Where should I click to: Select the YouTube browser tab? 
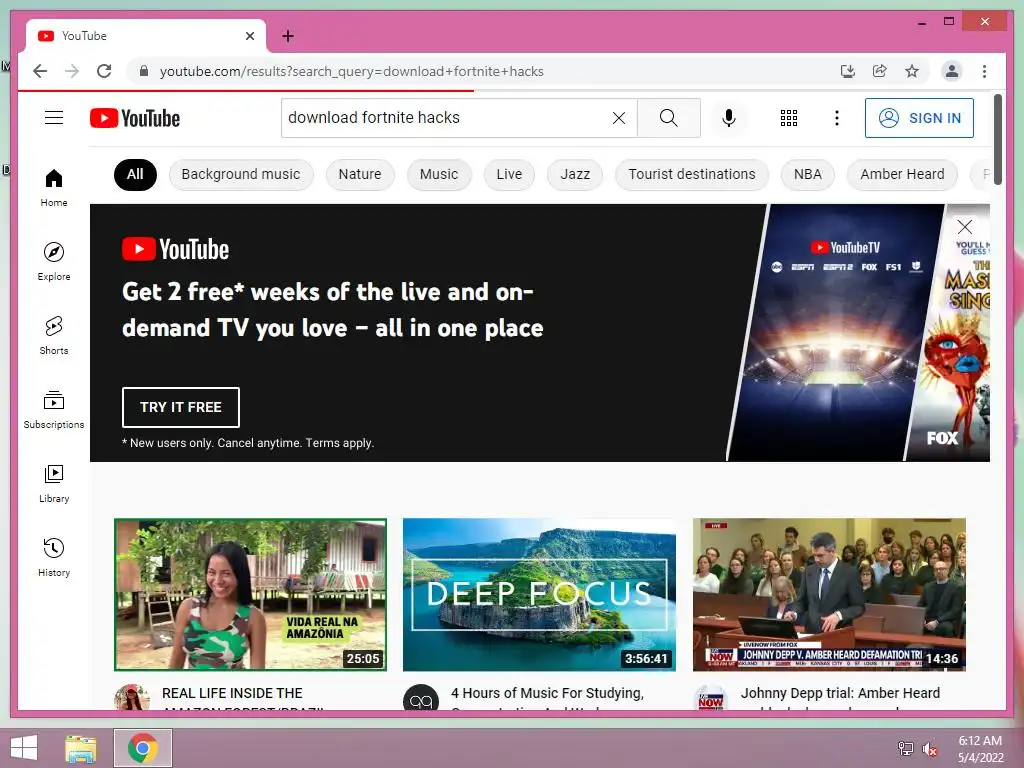click(x=146, y=36)
